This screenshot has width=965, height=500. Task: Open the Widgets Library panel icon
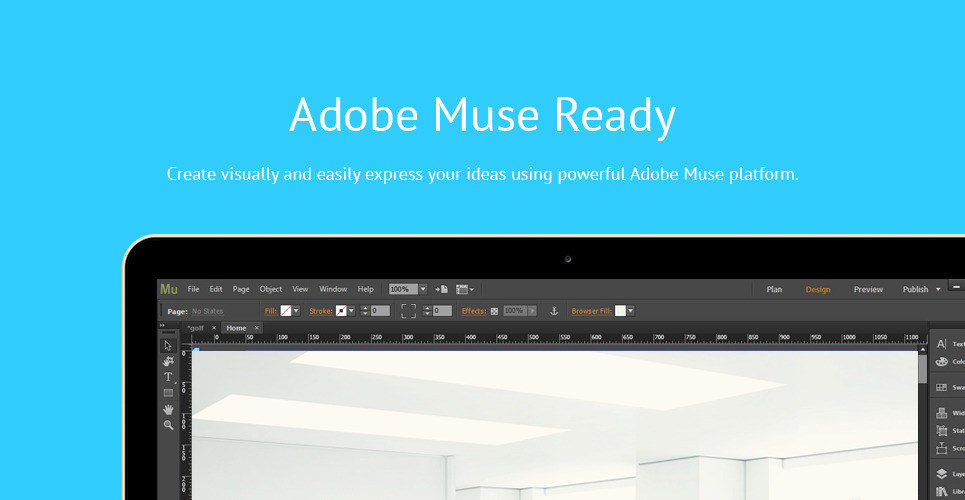(x=941, y=413)
